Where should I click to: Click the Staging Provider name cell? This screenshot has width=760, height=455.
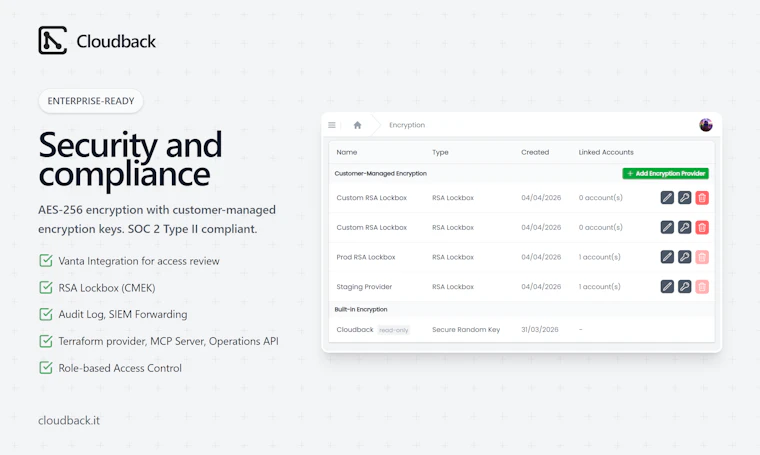364,286
